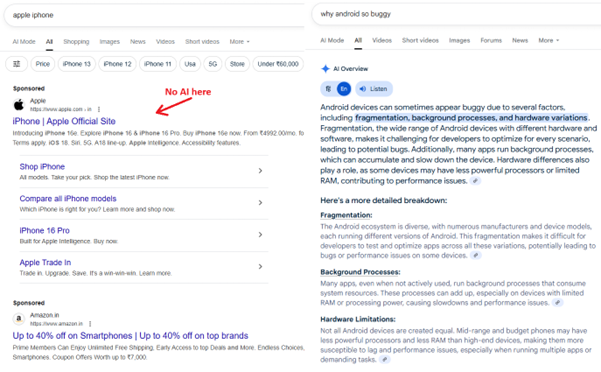
Task: Click the All tab in android search
Action: tap(358, 40)
